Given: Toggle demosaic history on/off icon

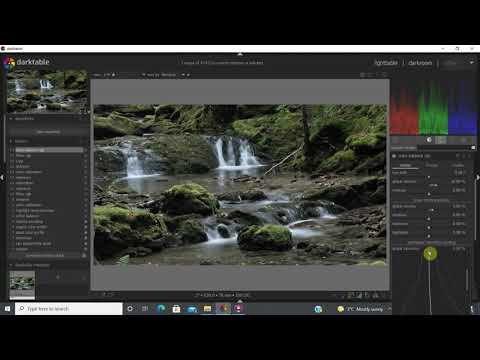Looking at the screenshot, I should coord(85,238).
